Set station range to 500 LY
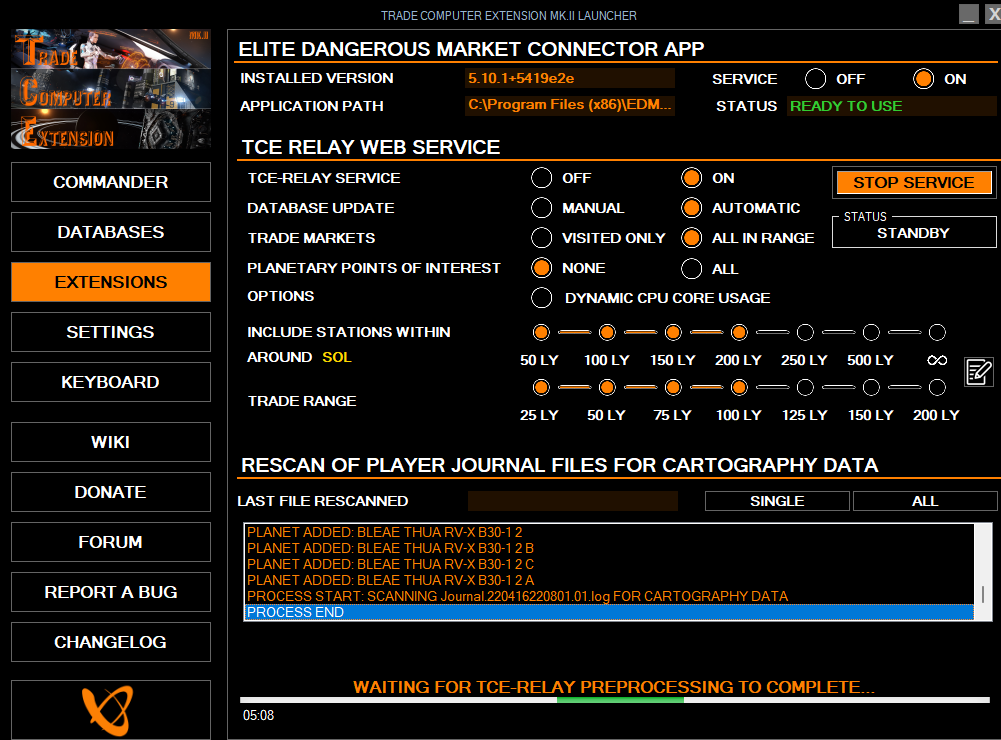Image resolution: width=1001 pixels, height=740 pixels. [871, 332]
